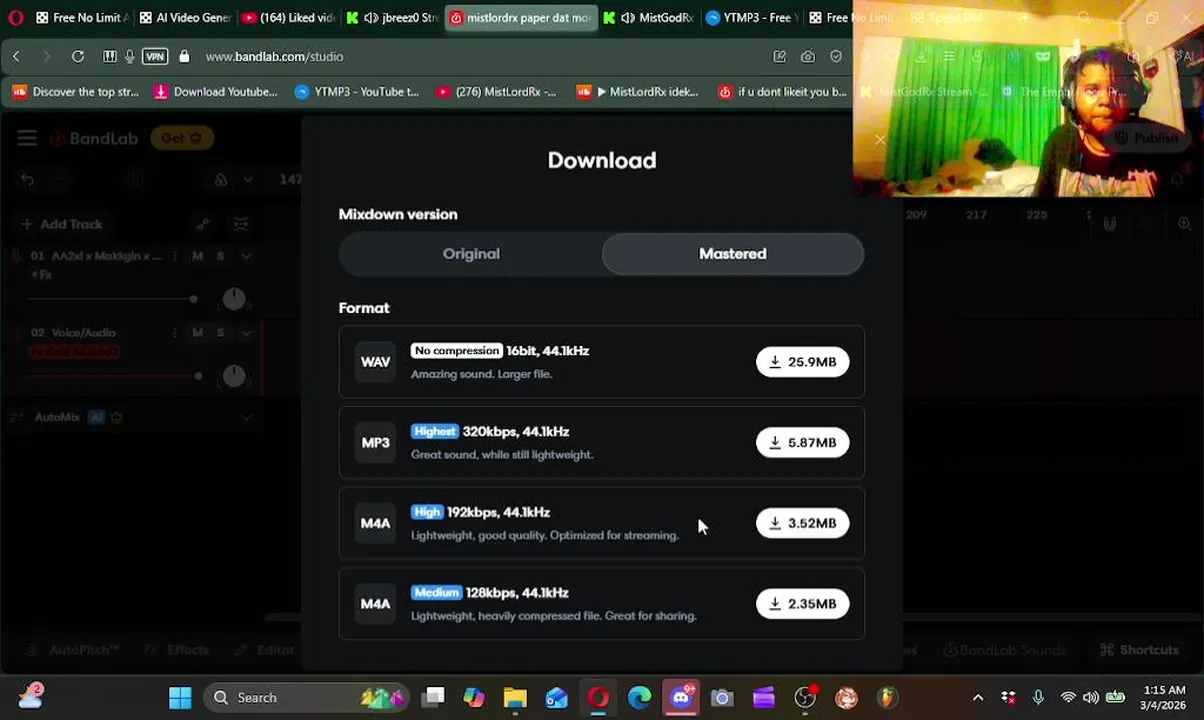
Task: Click the MP3 format label icon
Action: pyautogui.click(x=375, y=443)
